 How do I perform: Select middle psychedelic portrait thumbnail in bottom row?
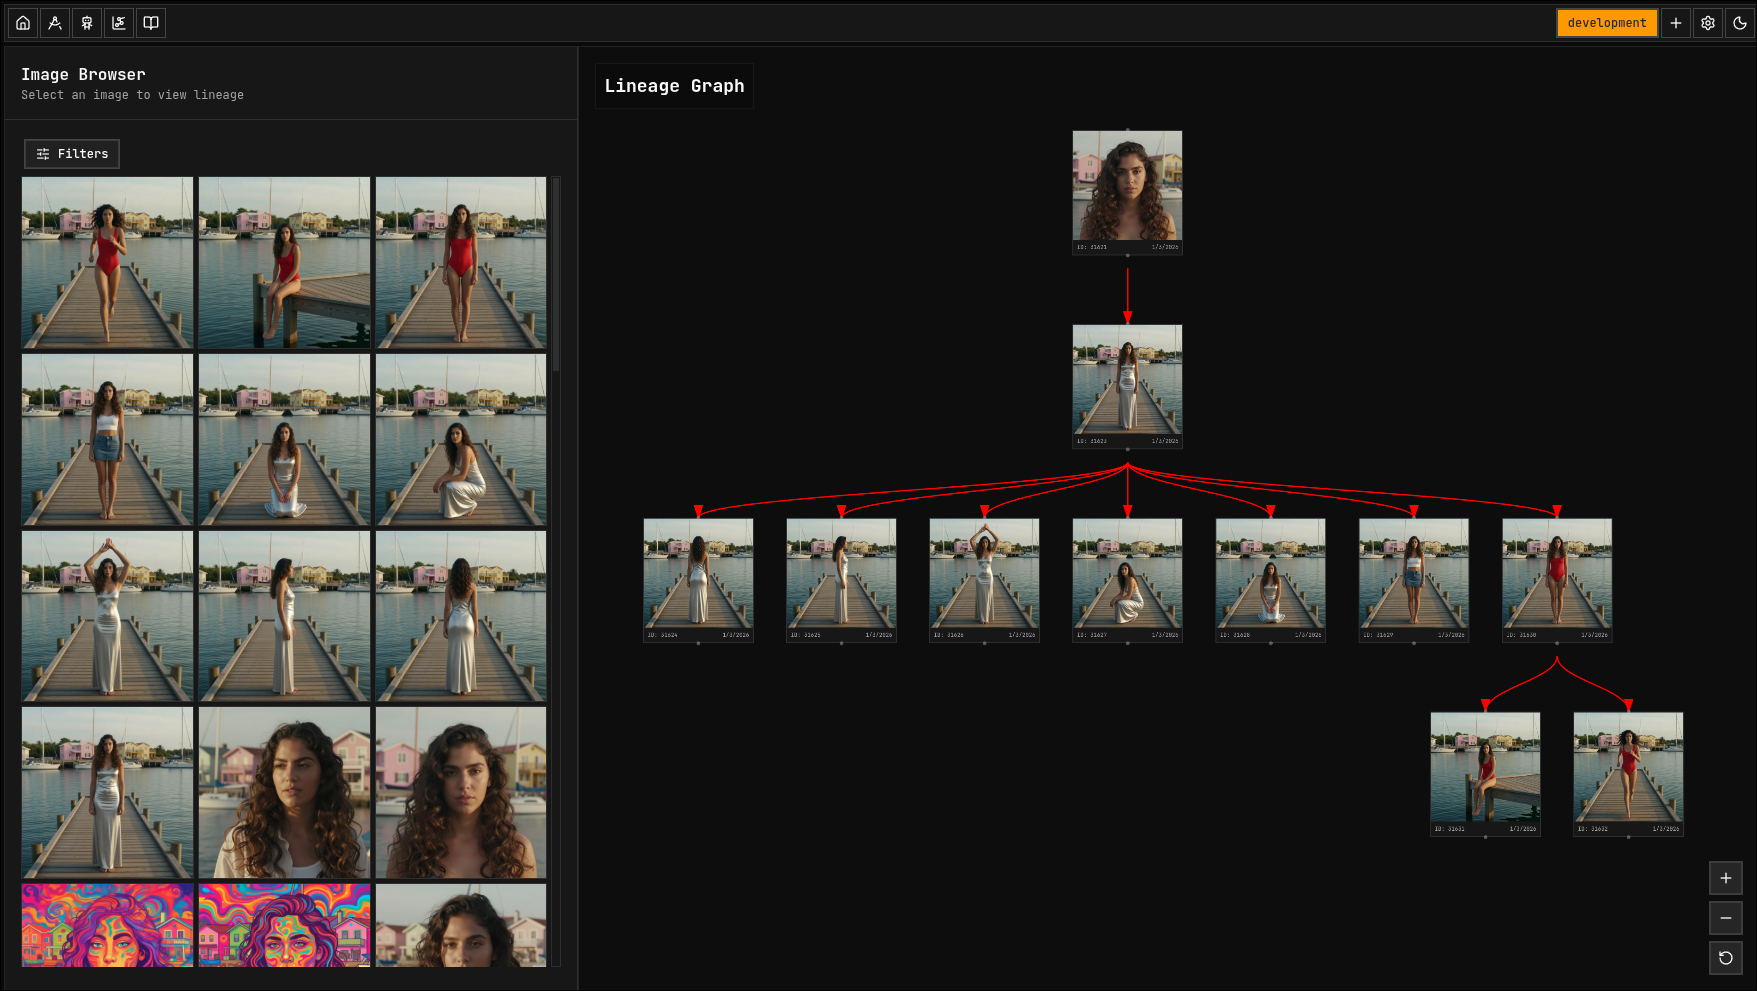coord(284,925)
